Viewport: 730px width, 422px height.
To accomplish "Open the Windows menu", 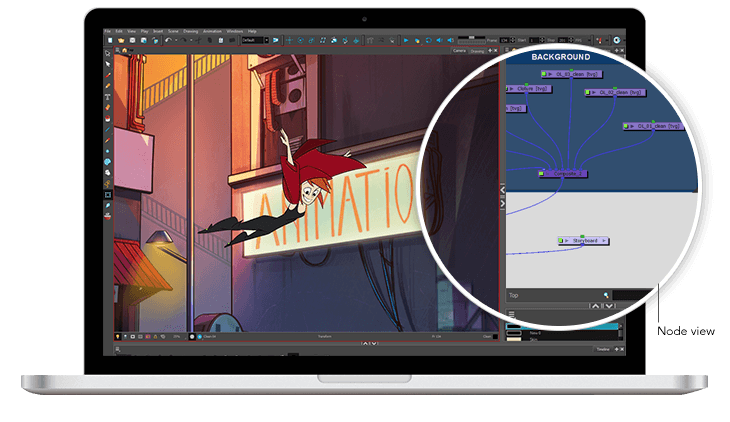I will 235,31.
